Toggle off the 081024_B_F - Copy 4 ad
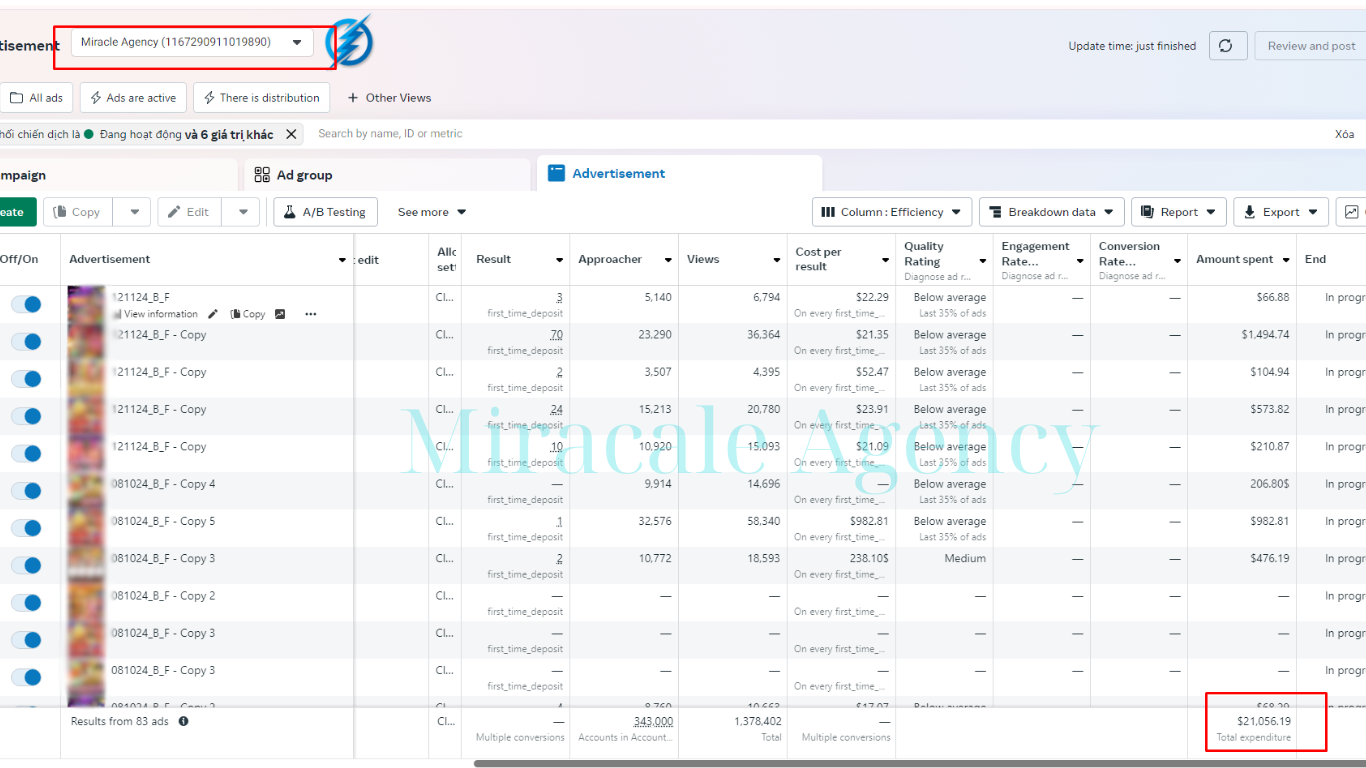The height and width of the screenshot is (768, 1366). pyautogui.click(x=26, y=491)
